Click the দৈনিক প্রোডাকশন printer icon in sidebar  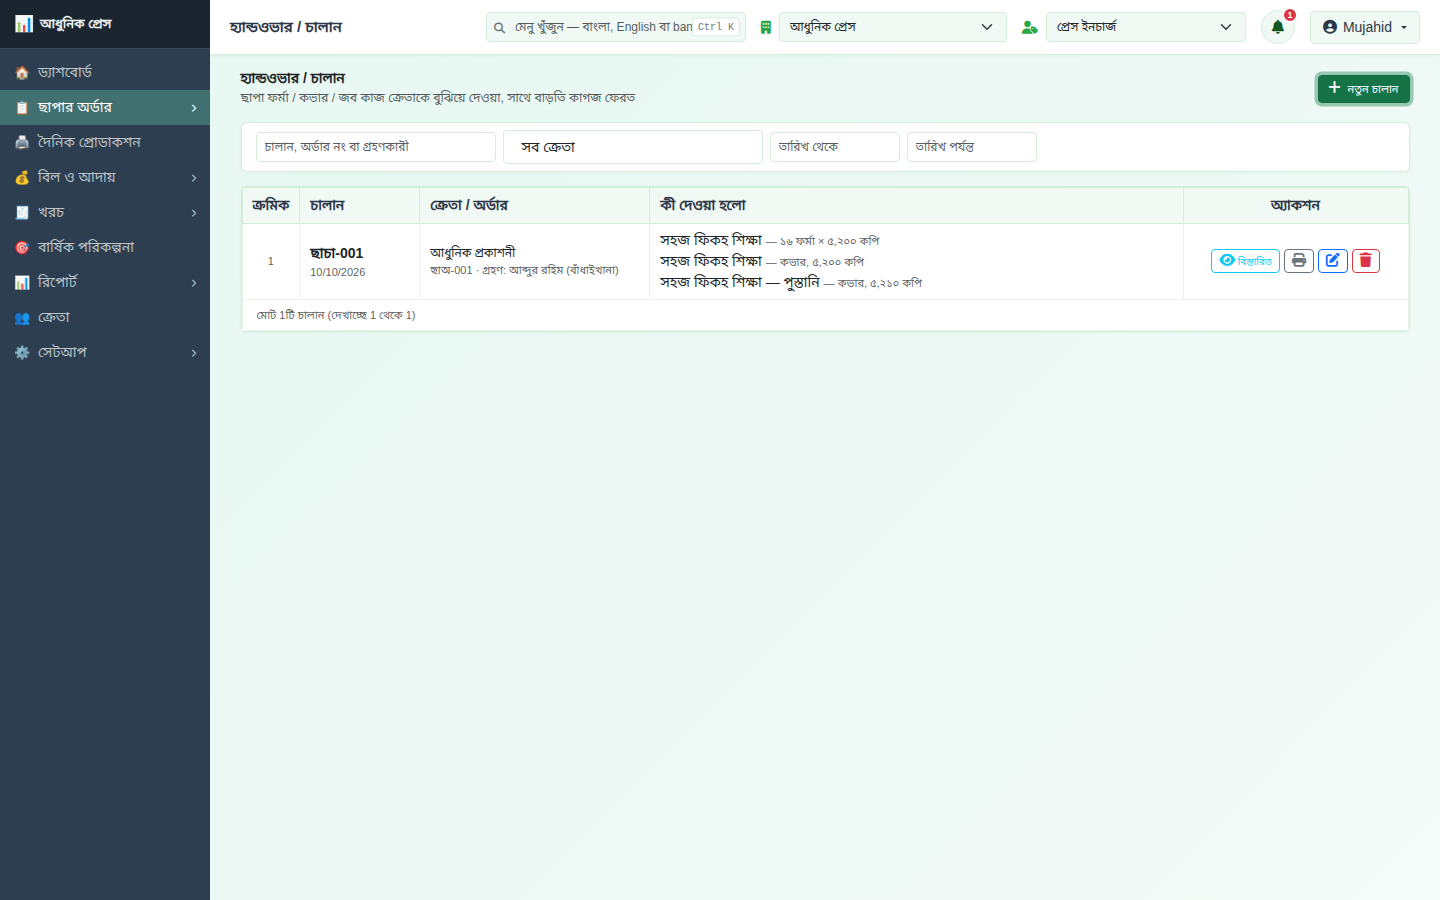[22, 142]
